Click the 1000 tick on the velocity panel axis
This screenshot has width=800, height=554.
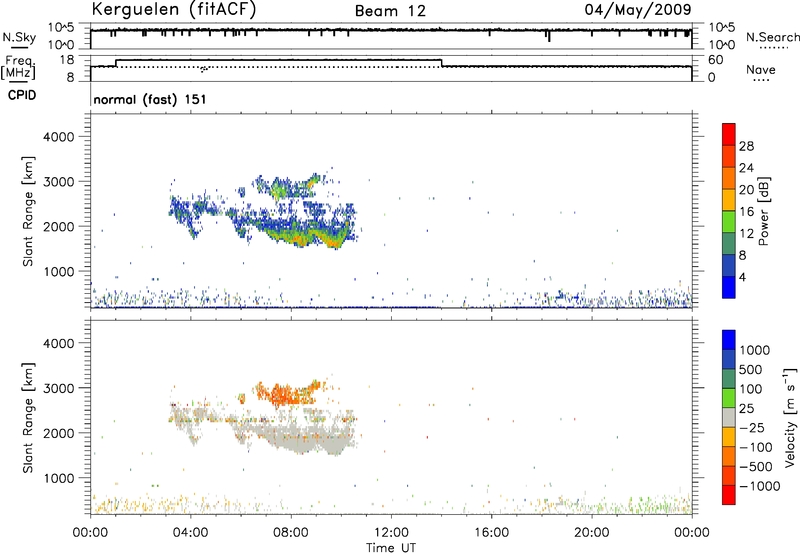pyautogui.click(x=58, y=478)
